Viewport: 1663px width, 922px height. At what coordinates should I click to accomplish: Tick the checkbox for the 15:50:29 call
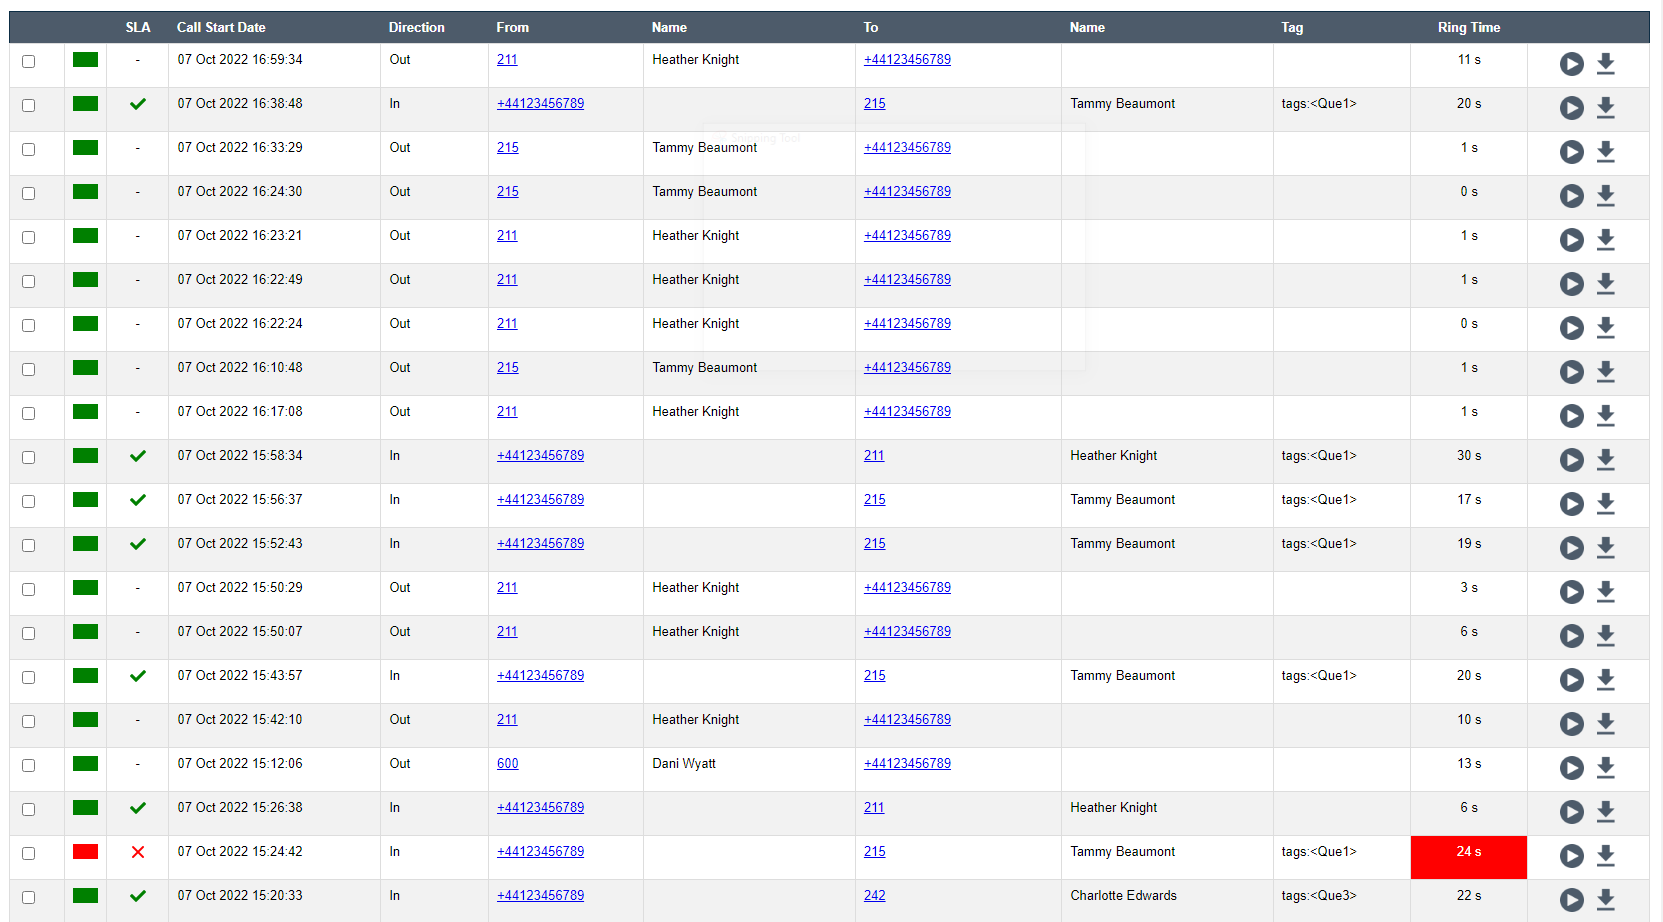(x=28, y=589)
